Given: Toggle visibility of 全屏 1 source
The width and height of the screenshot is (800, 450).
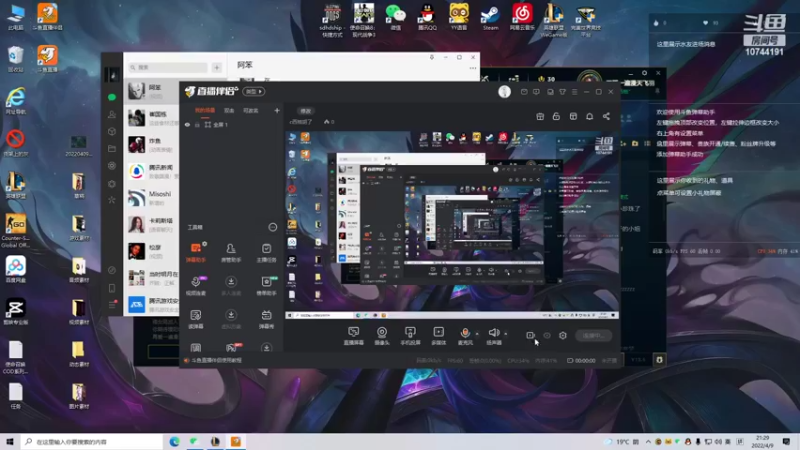Looking at the screenshot, I should (187, 124).
